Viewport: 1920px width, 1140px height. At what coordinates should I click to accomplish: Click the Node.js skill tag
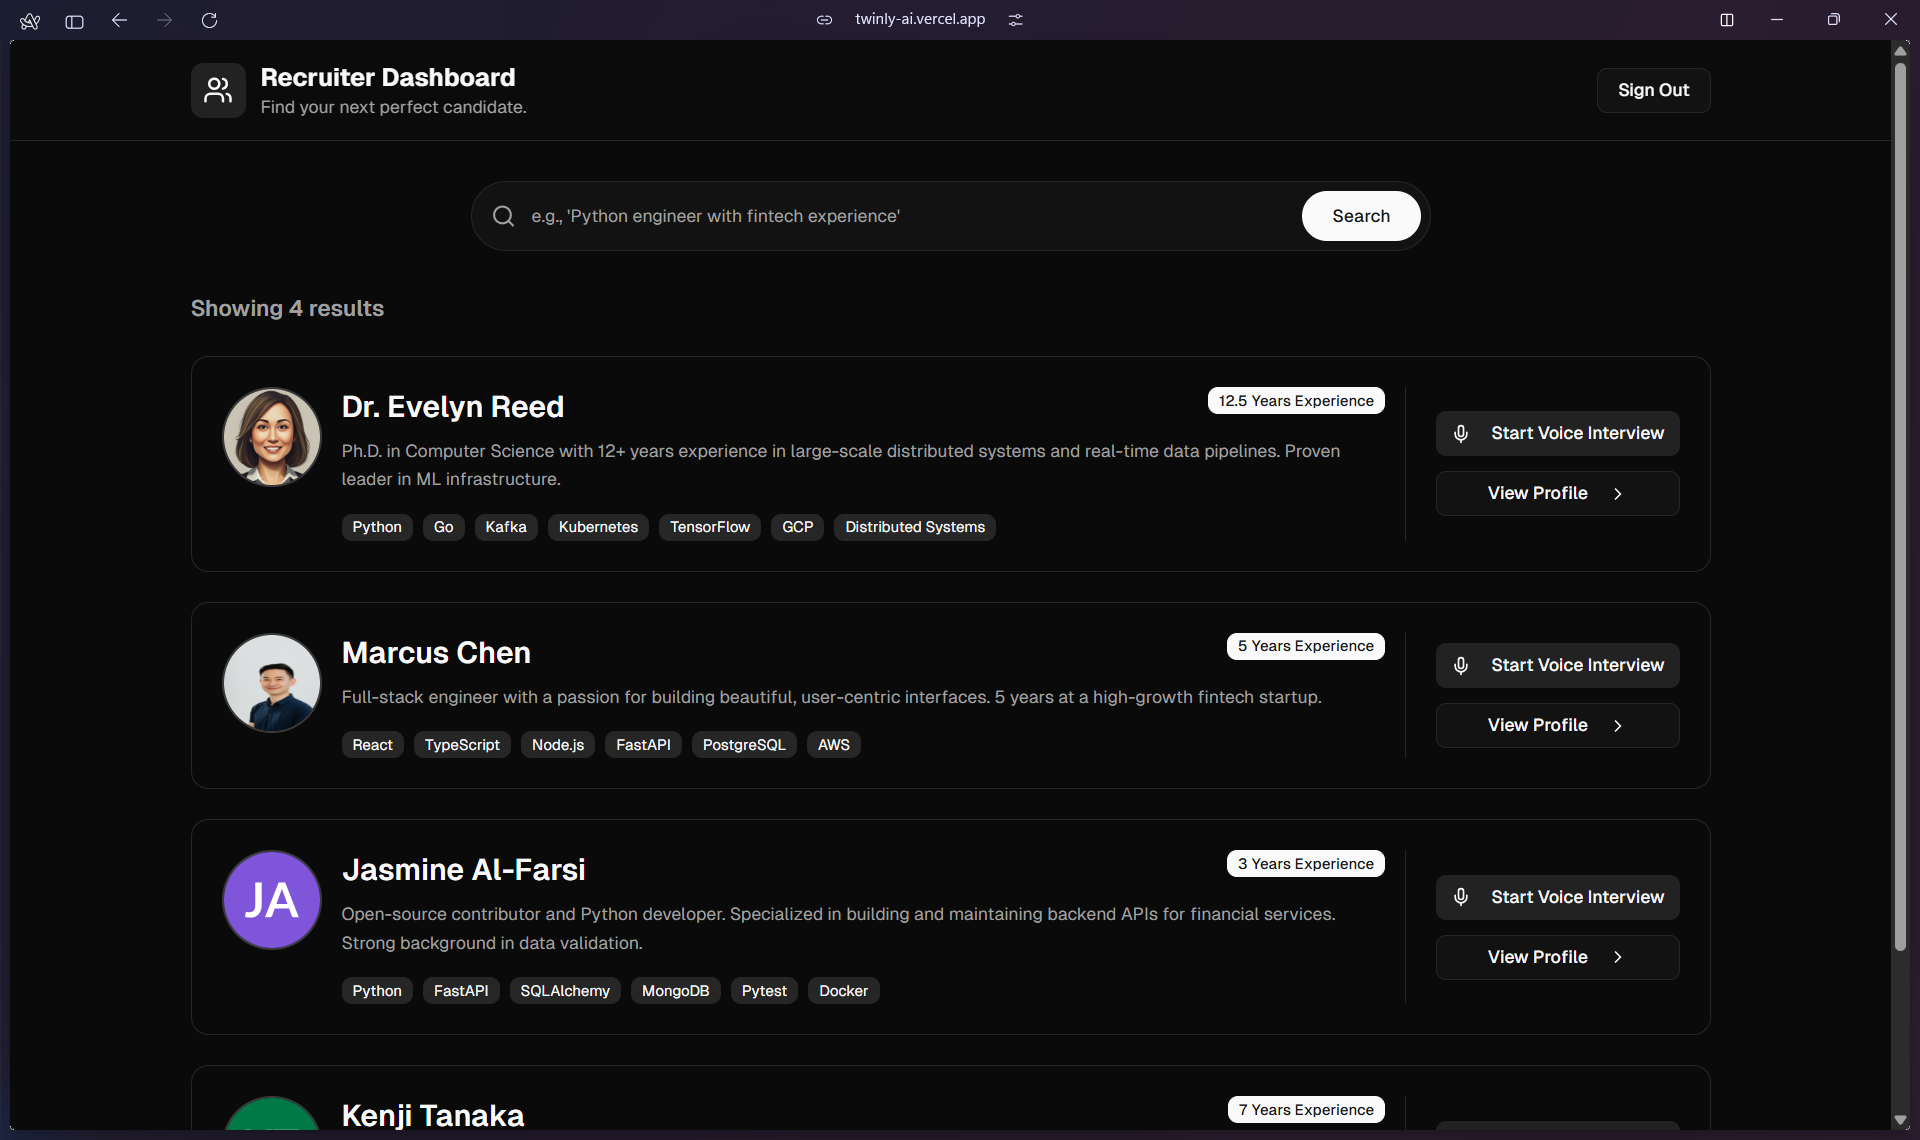(x=558, y=745)
